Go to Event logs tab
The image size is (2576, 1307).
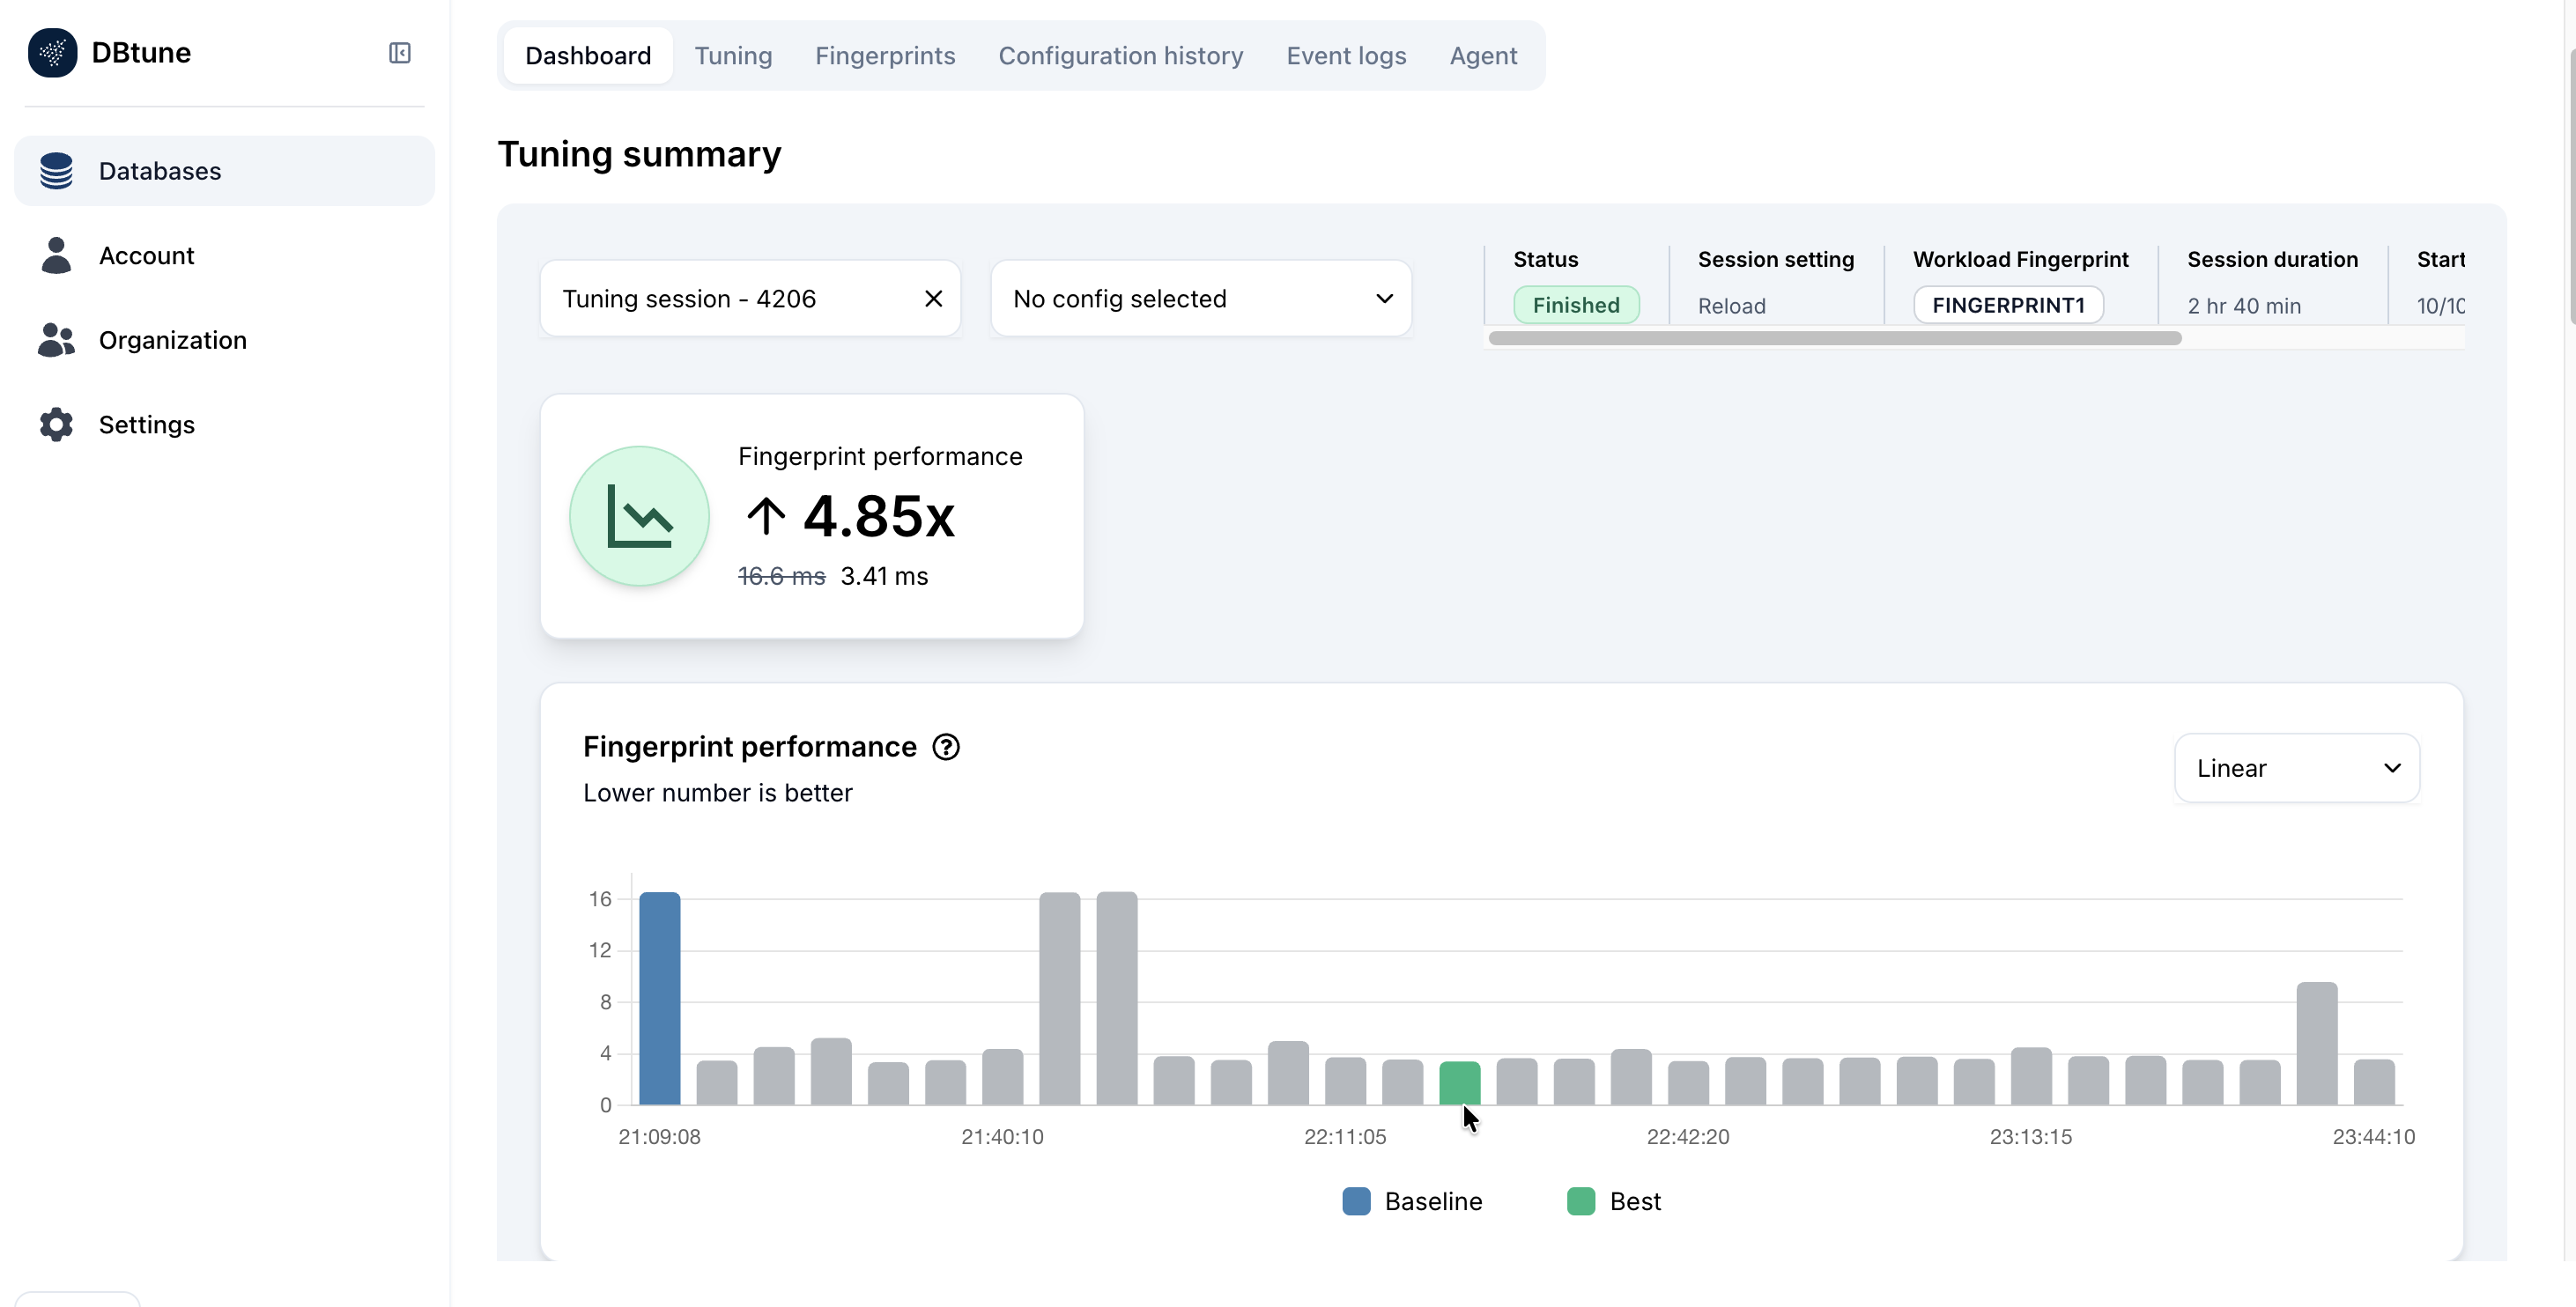coord(1345,56)
